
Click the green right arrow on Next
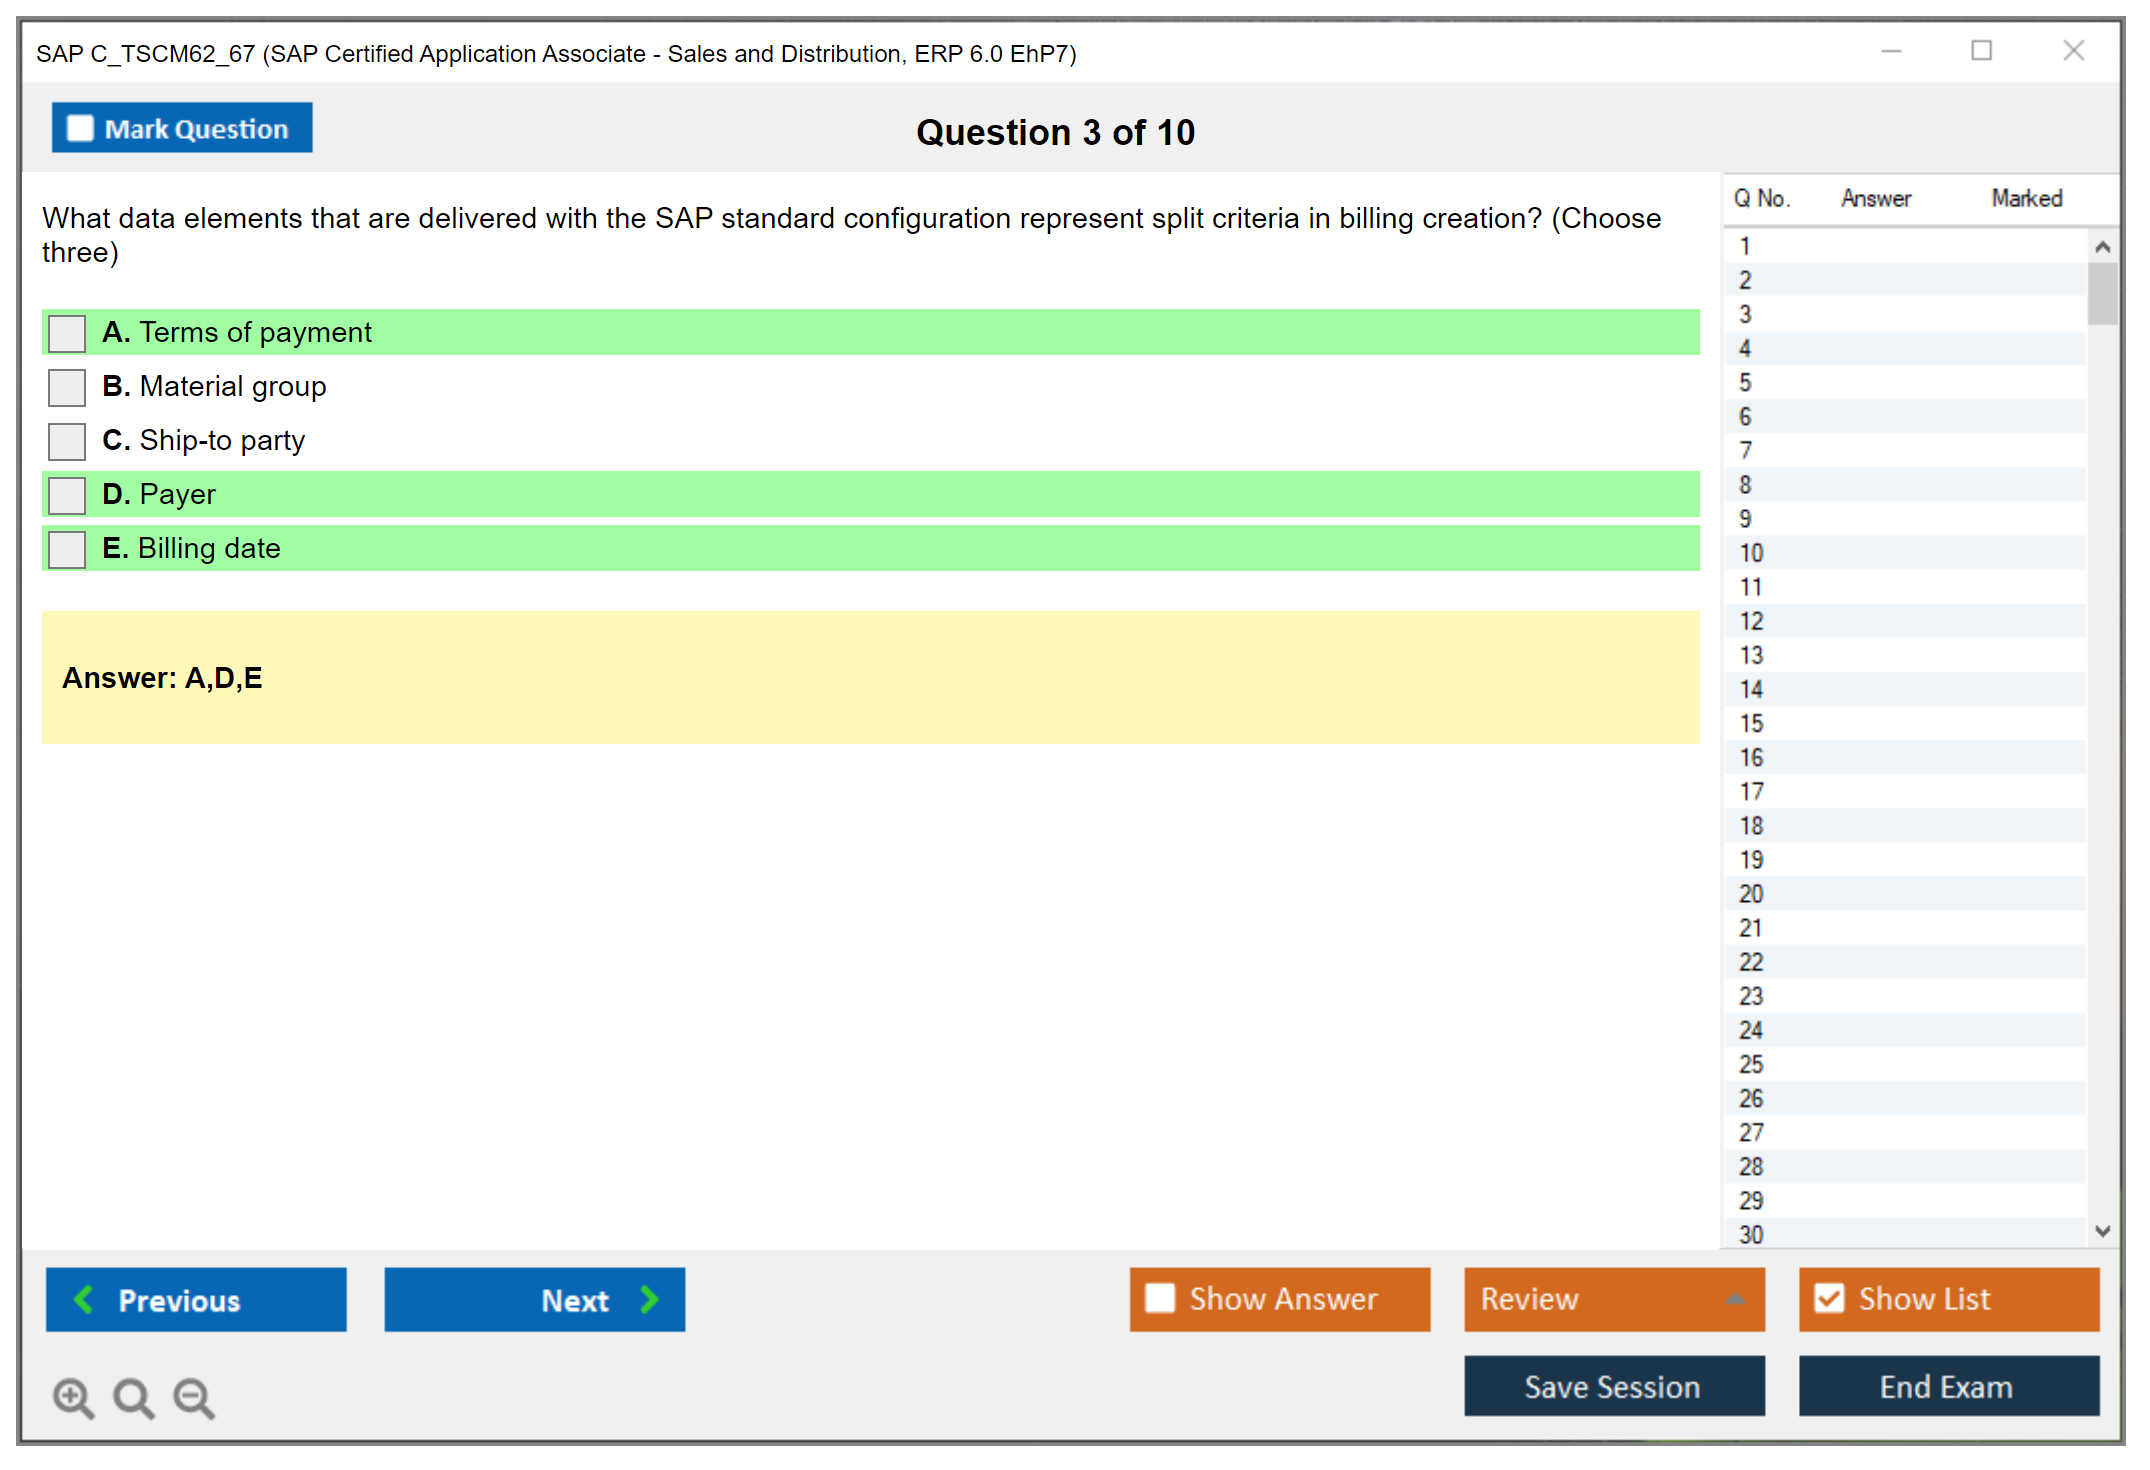(x=649, y=1299)
